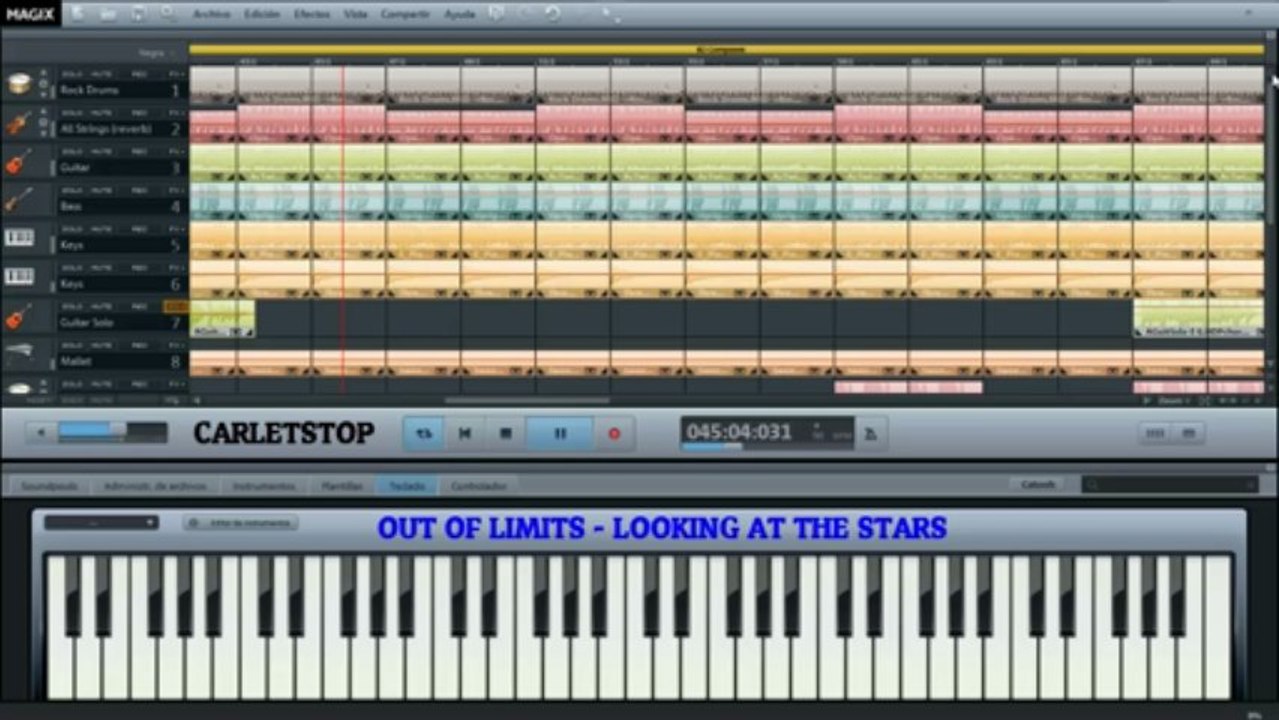The height and width of the screenshot is (720, 1279).
Task: Open the Edición menu
Action: [262, 14]
